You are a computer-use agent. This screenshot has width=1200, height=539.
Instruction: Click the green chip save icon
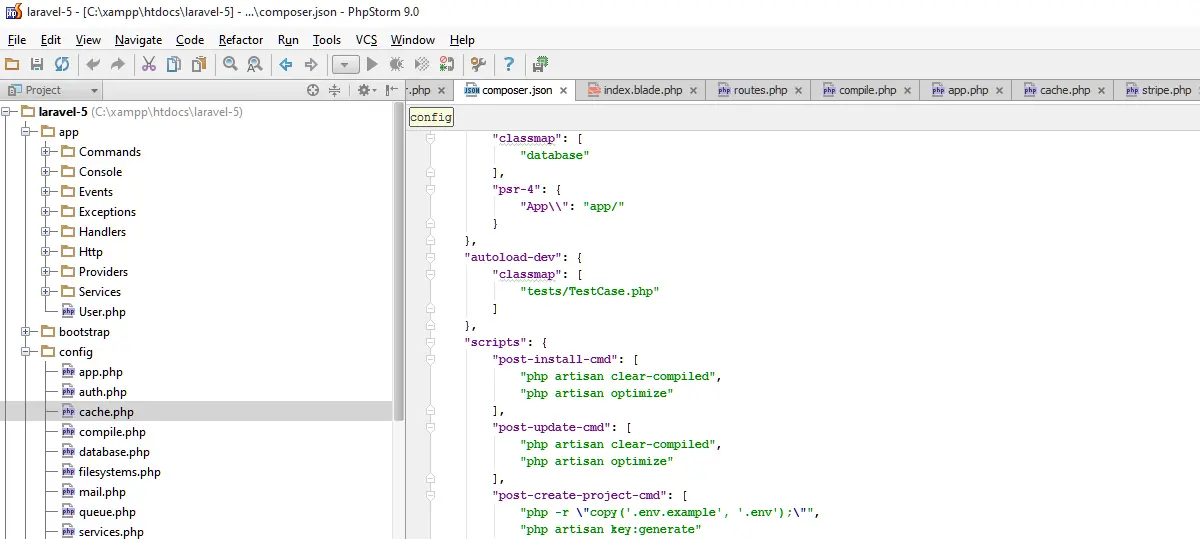(x=540, y=64)
